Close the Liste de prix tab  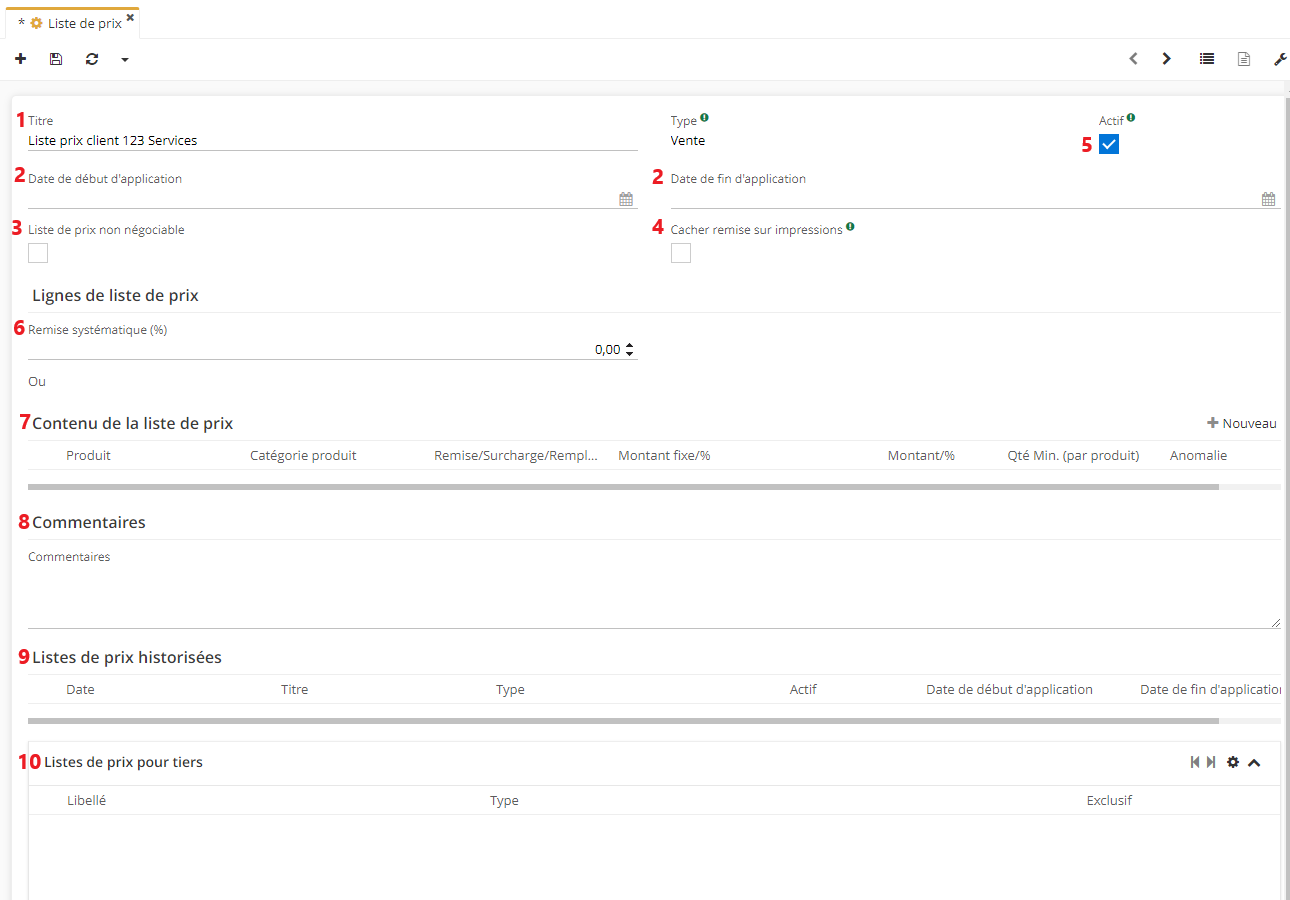130,17
